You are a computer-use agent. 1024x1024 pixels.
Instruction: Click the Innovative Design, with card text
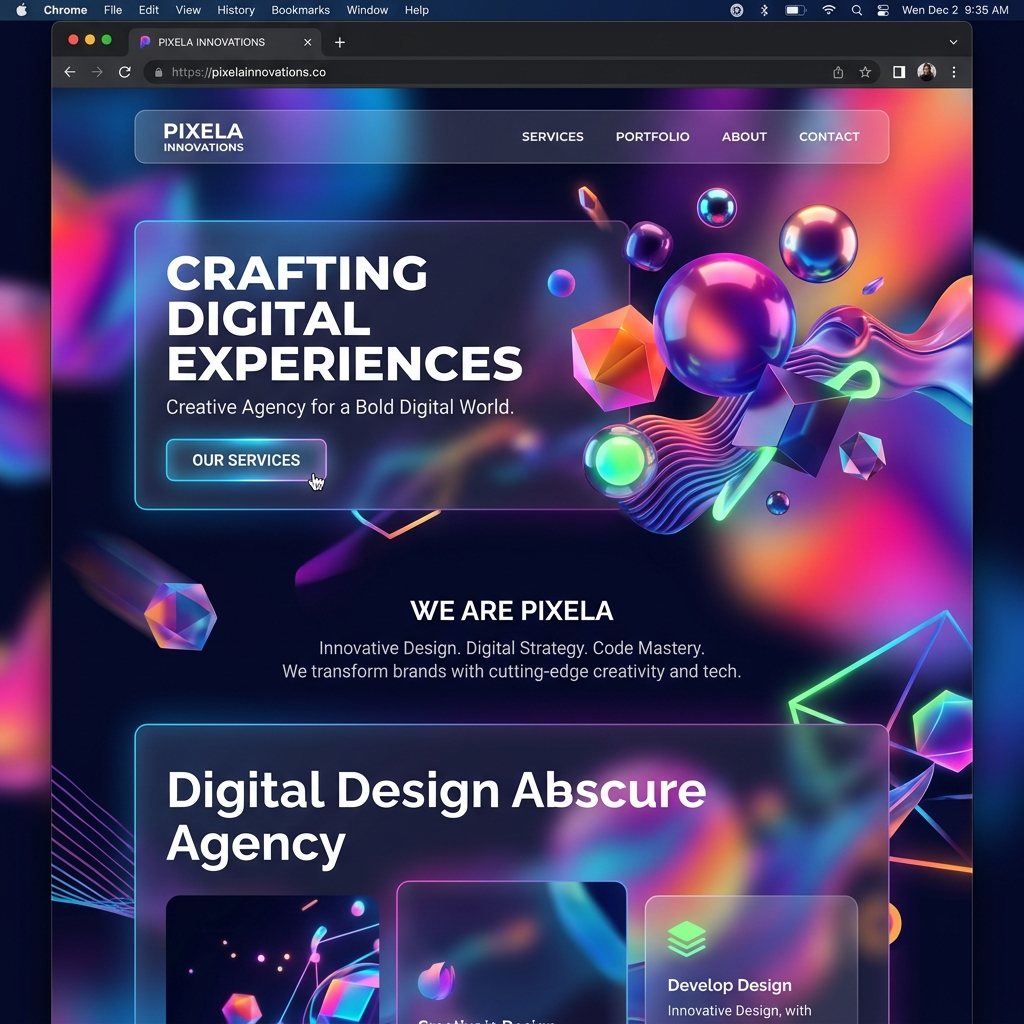(x=739, y=1010)
